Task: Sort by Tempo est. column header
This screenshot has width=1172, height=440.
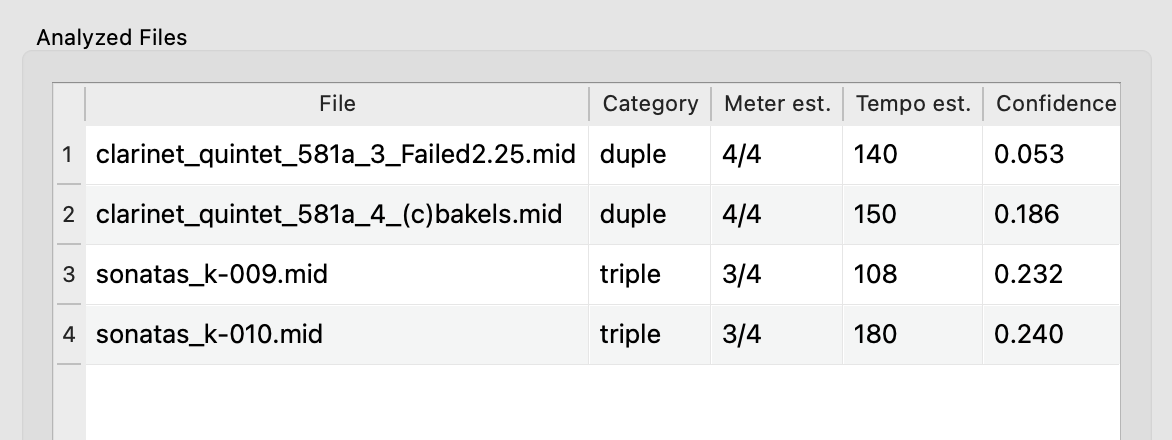Action: 913,103
